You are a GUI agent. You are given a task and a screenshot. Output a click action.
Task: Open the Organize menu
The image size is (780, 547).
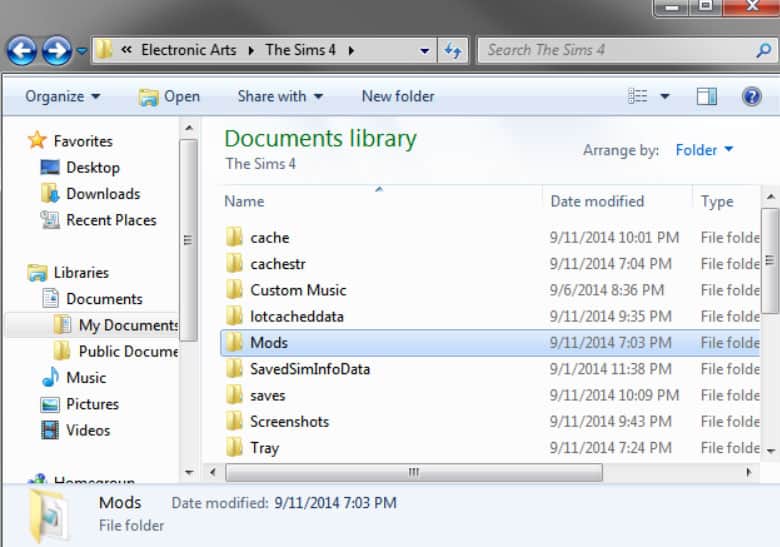pyautogui.click(x=63, y=96)
